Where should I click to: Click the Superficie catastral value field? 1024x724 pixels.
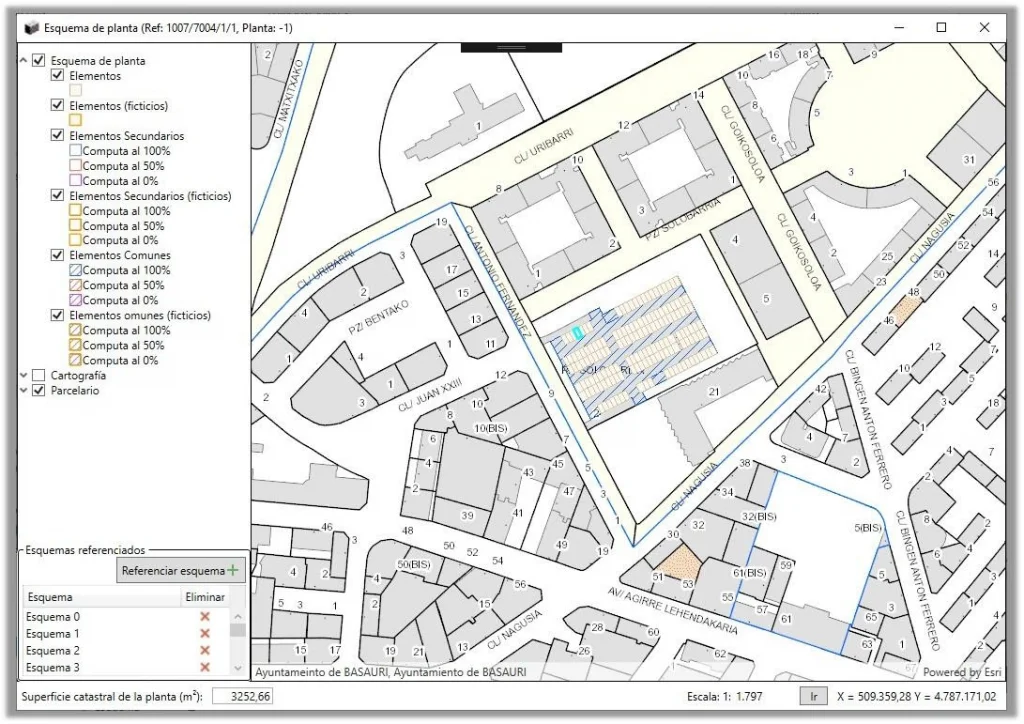(x=242, y=697)
